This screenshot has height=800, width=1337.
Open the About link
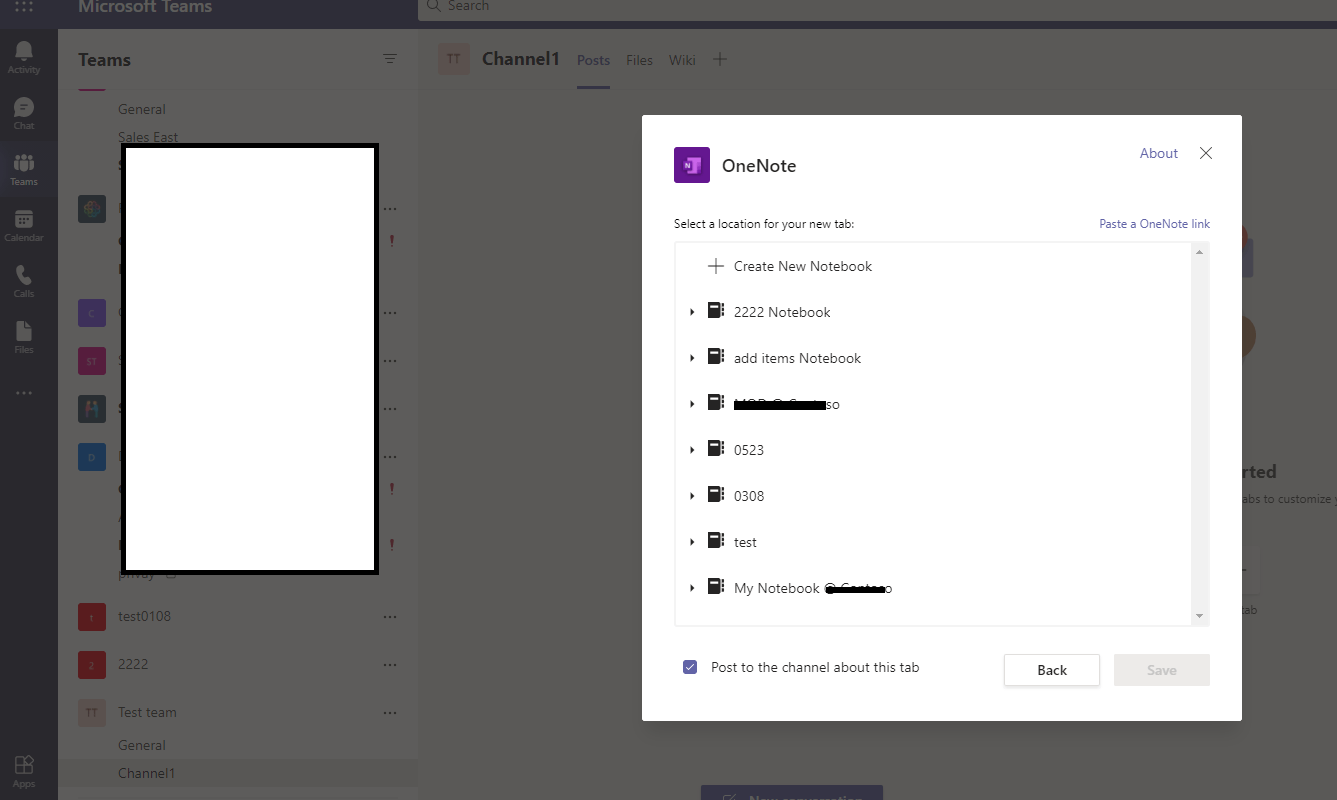coord(1159,153)
